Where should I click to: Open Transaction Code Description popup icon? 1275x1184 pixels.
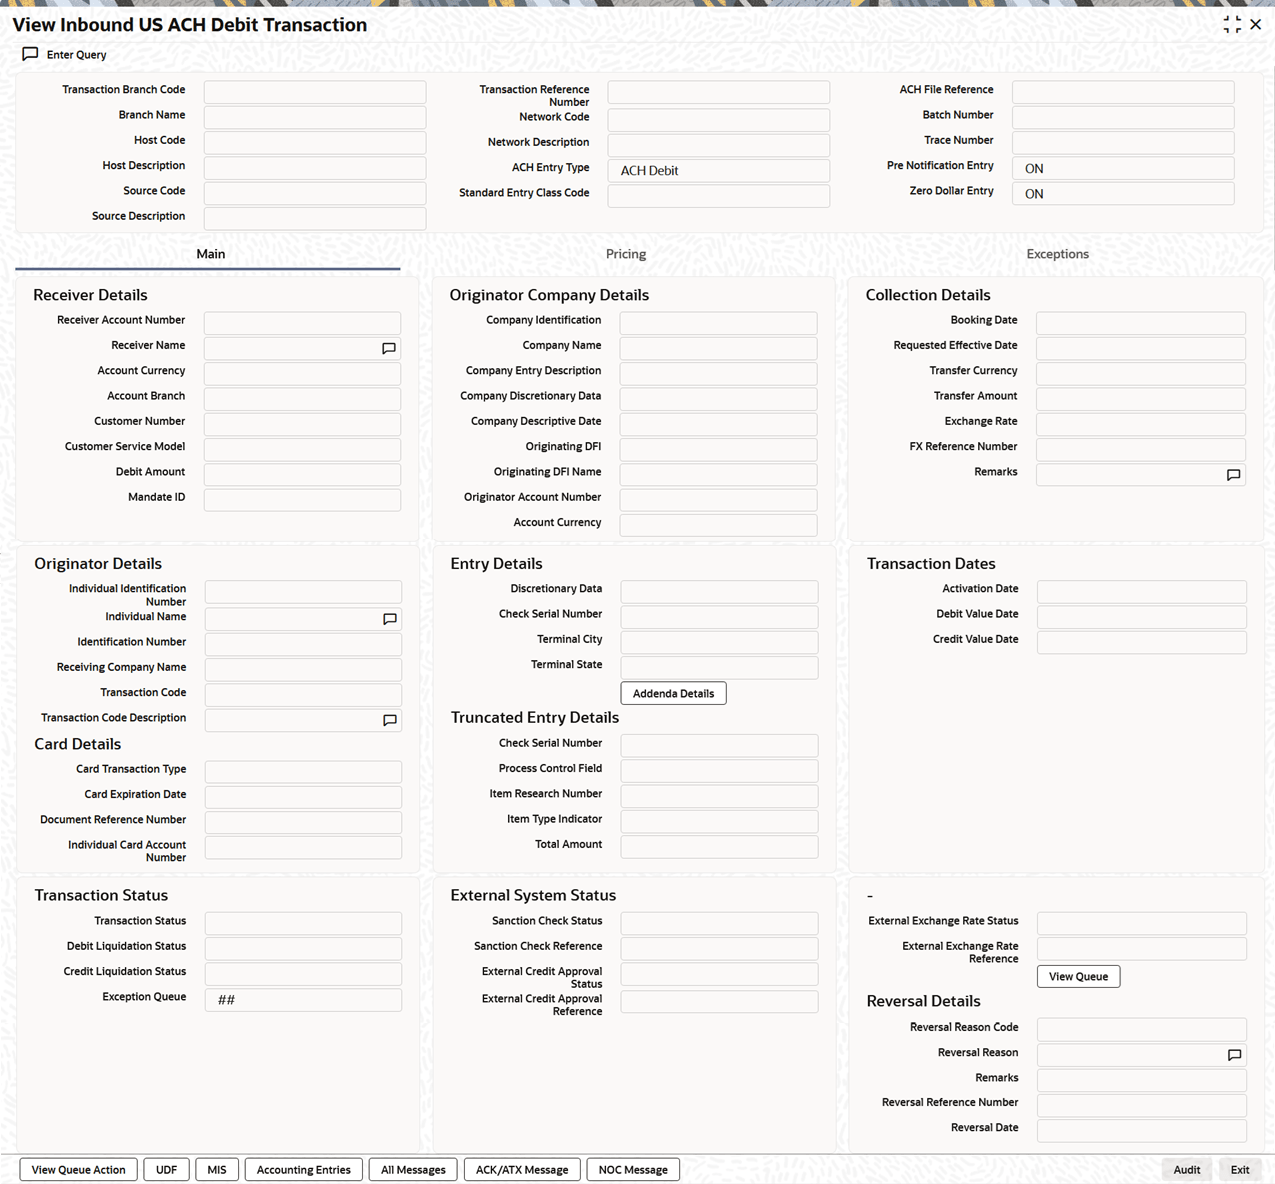pos(390,720)
